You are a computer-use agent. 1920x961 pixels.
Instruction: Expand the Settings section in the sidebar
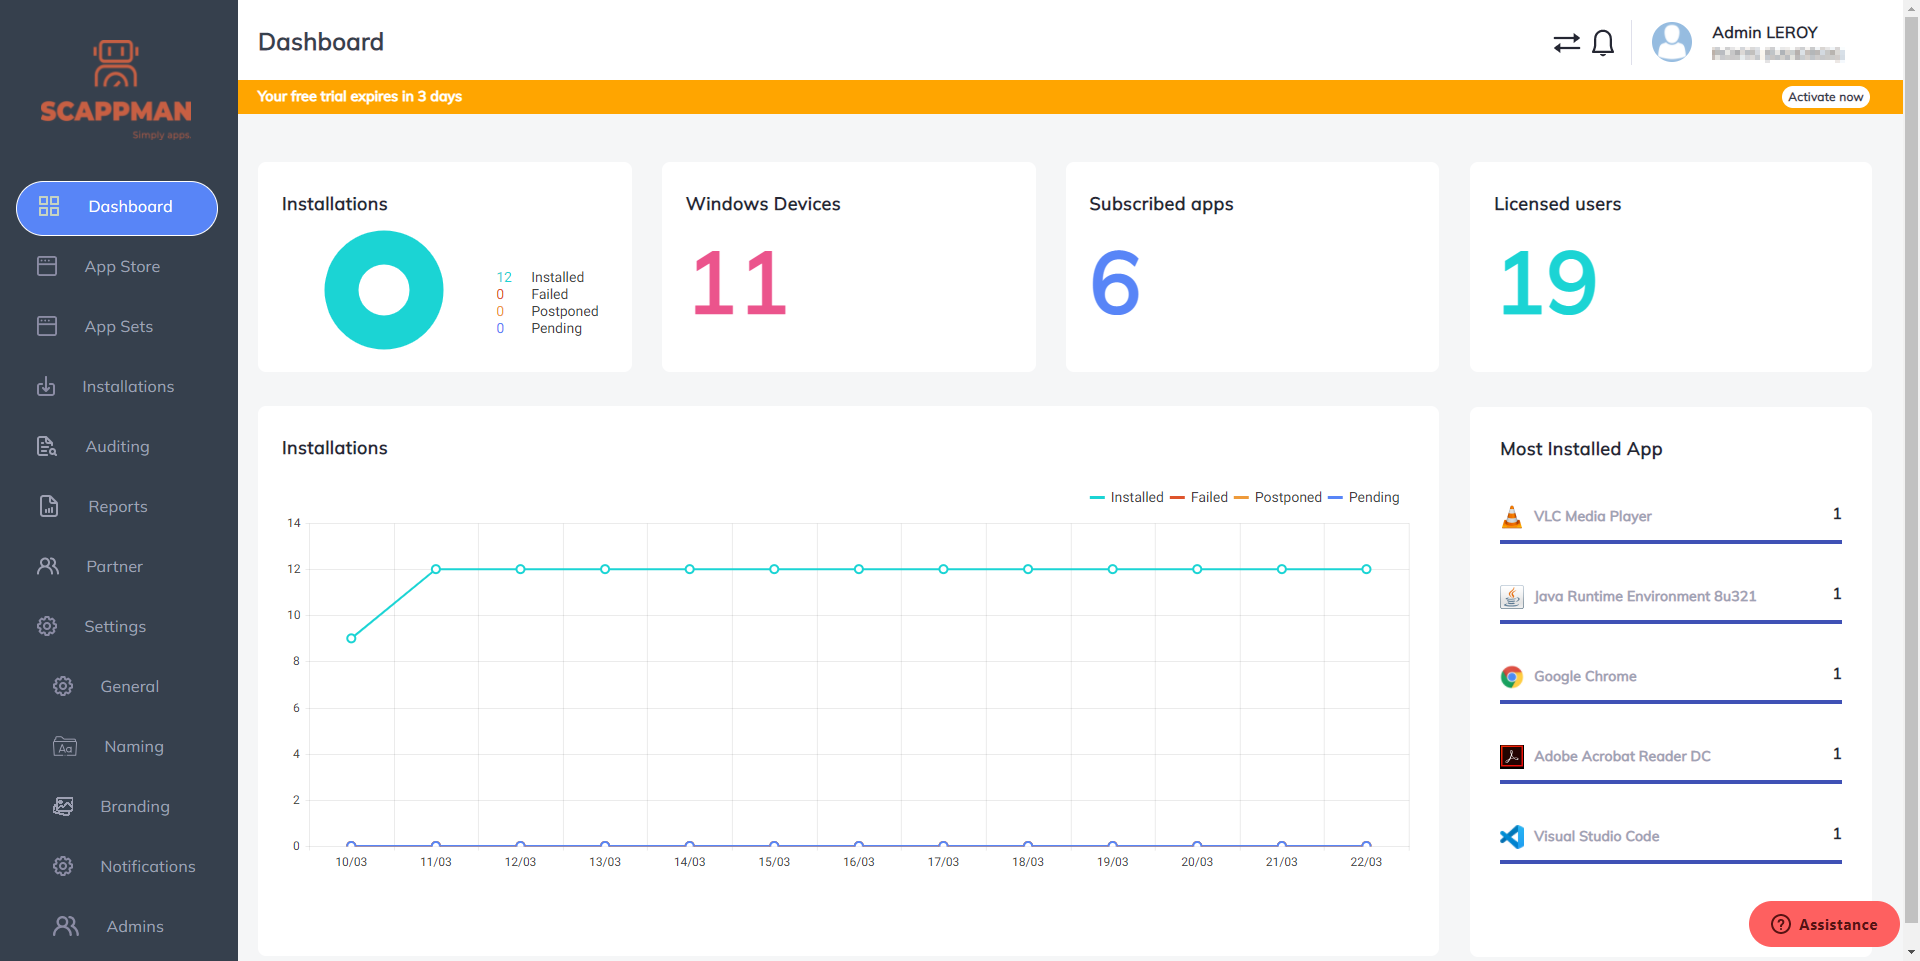tap(116, 626)
